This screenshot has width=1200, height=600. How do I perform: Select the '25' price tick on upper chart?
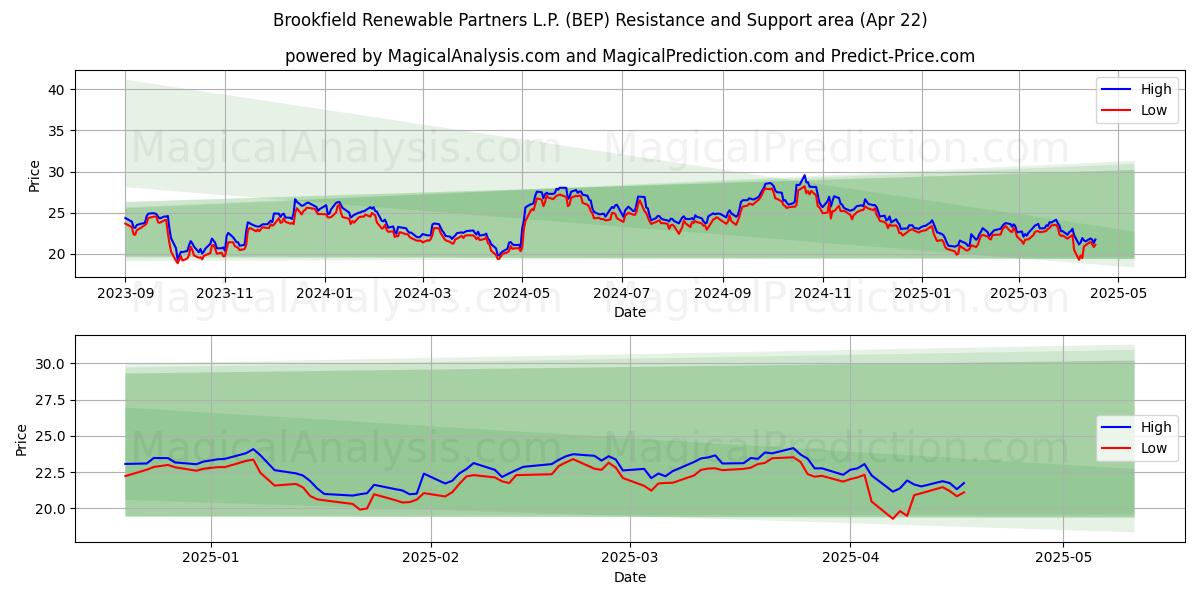pos(58,213)
